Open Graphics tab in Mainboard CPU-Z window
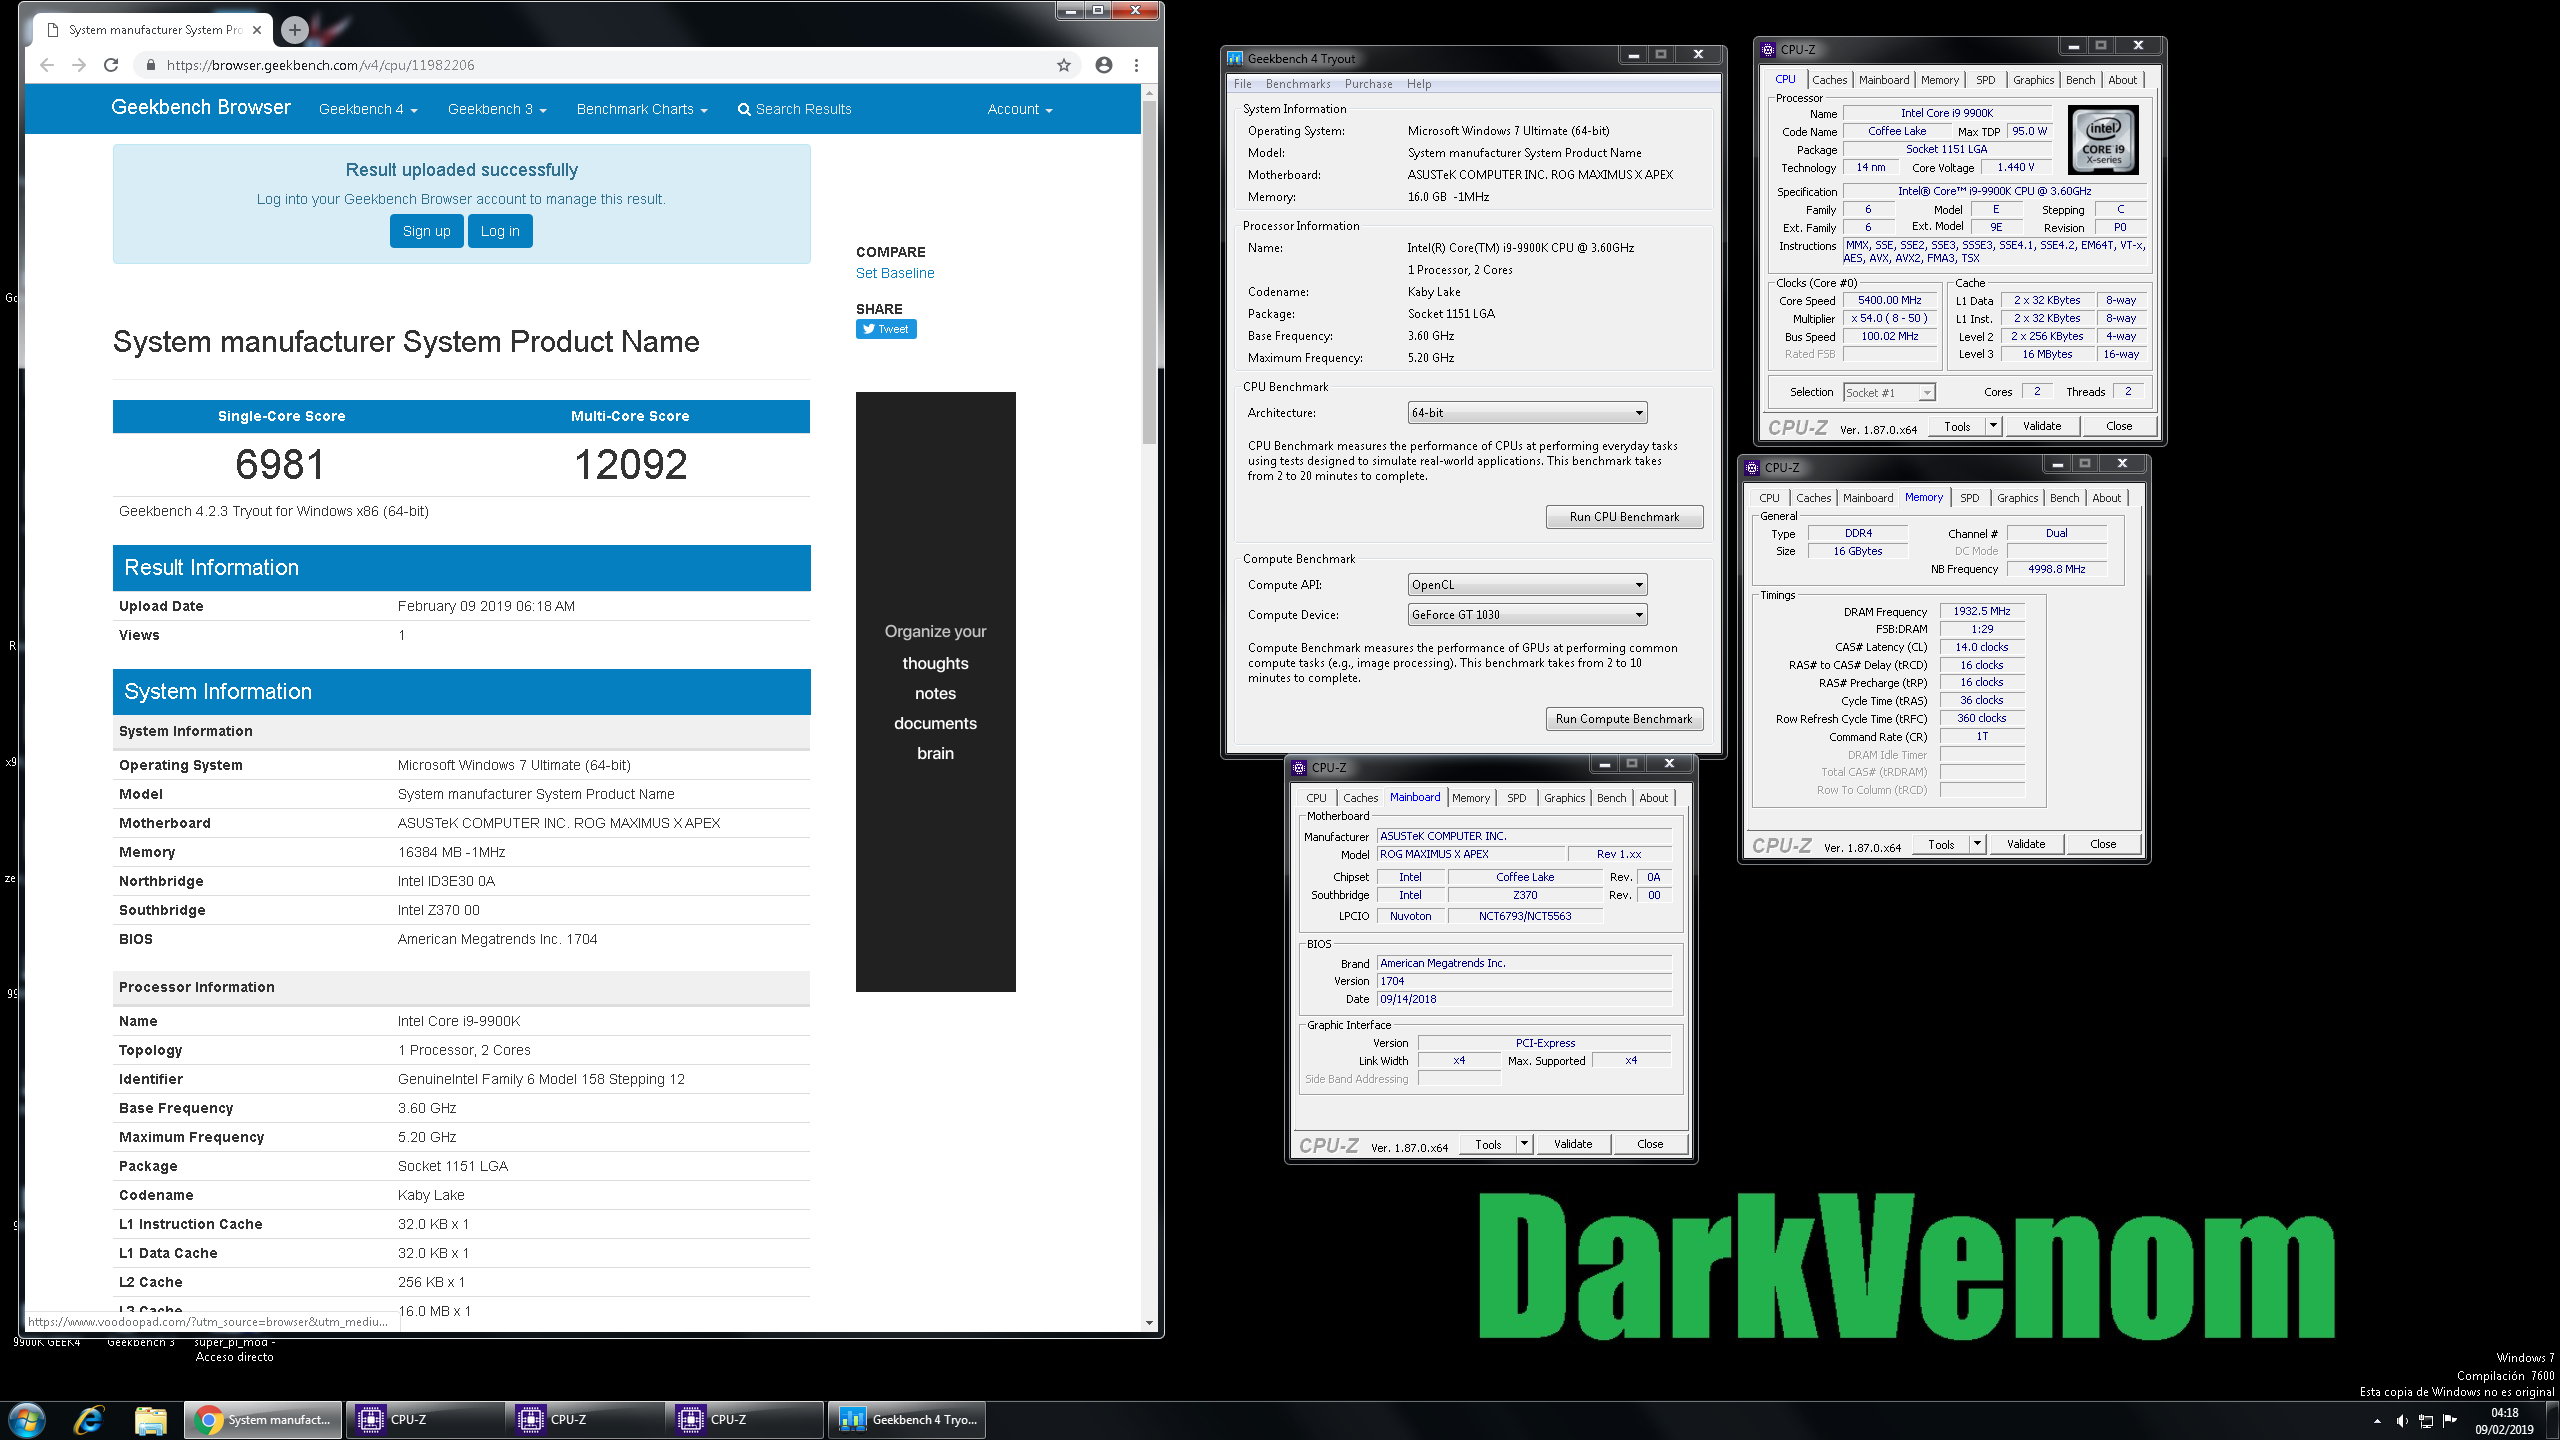Image resolution: width=2560 pixels, height=1440 pixels. [1564, 798]
